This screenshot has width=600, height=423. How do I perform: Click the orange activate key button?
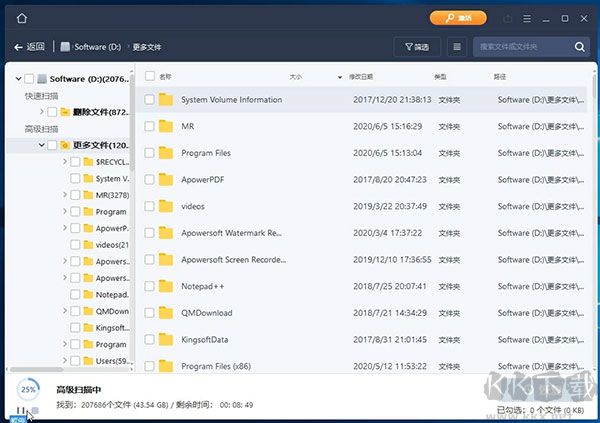point(458,18)
